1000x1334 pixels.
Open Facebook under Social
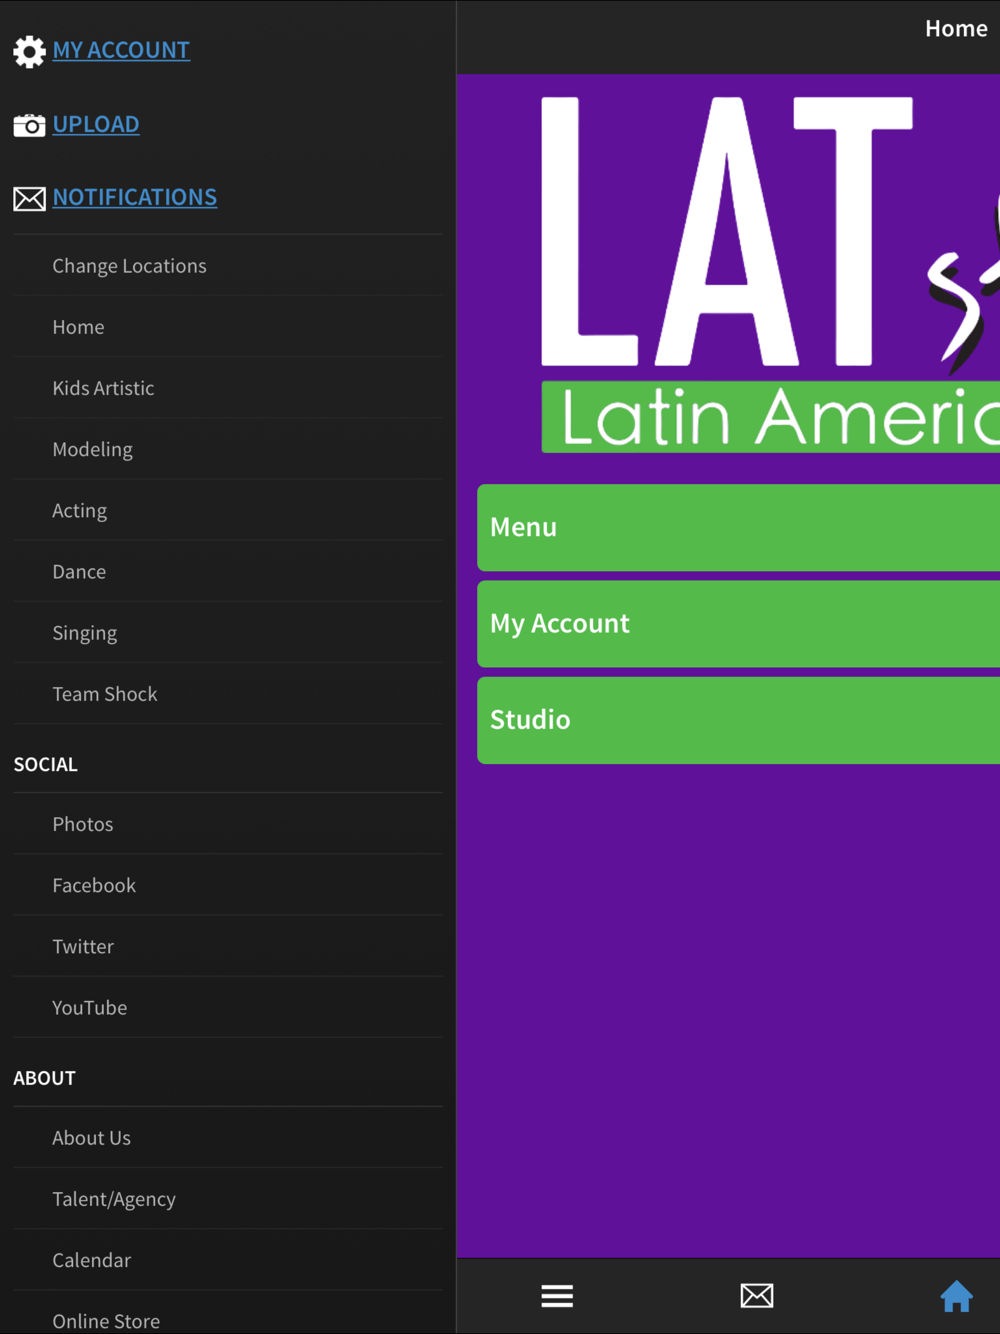228,885
